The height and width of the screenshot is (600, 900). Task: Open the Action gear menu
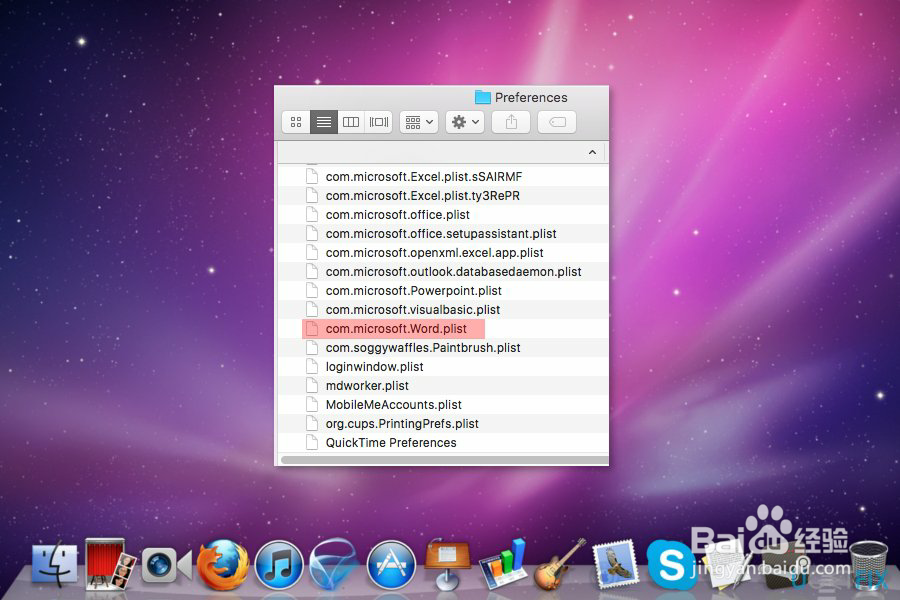click(x=465, y=122)
